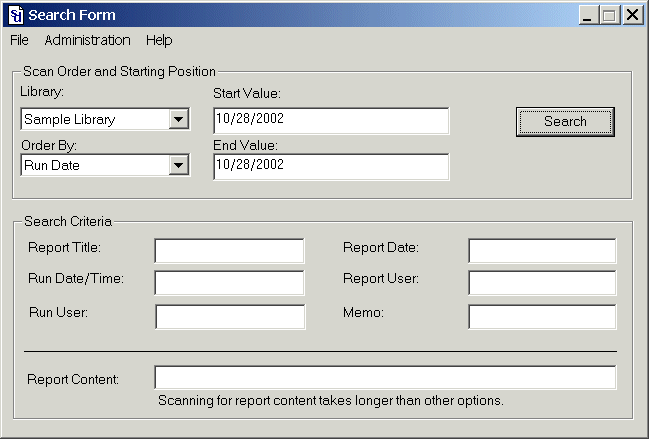The image size is (649, 439).
Task: Focus the Report Title input field
Action: [229, 250]
